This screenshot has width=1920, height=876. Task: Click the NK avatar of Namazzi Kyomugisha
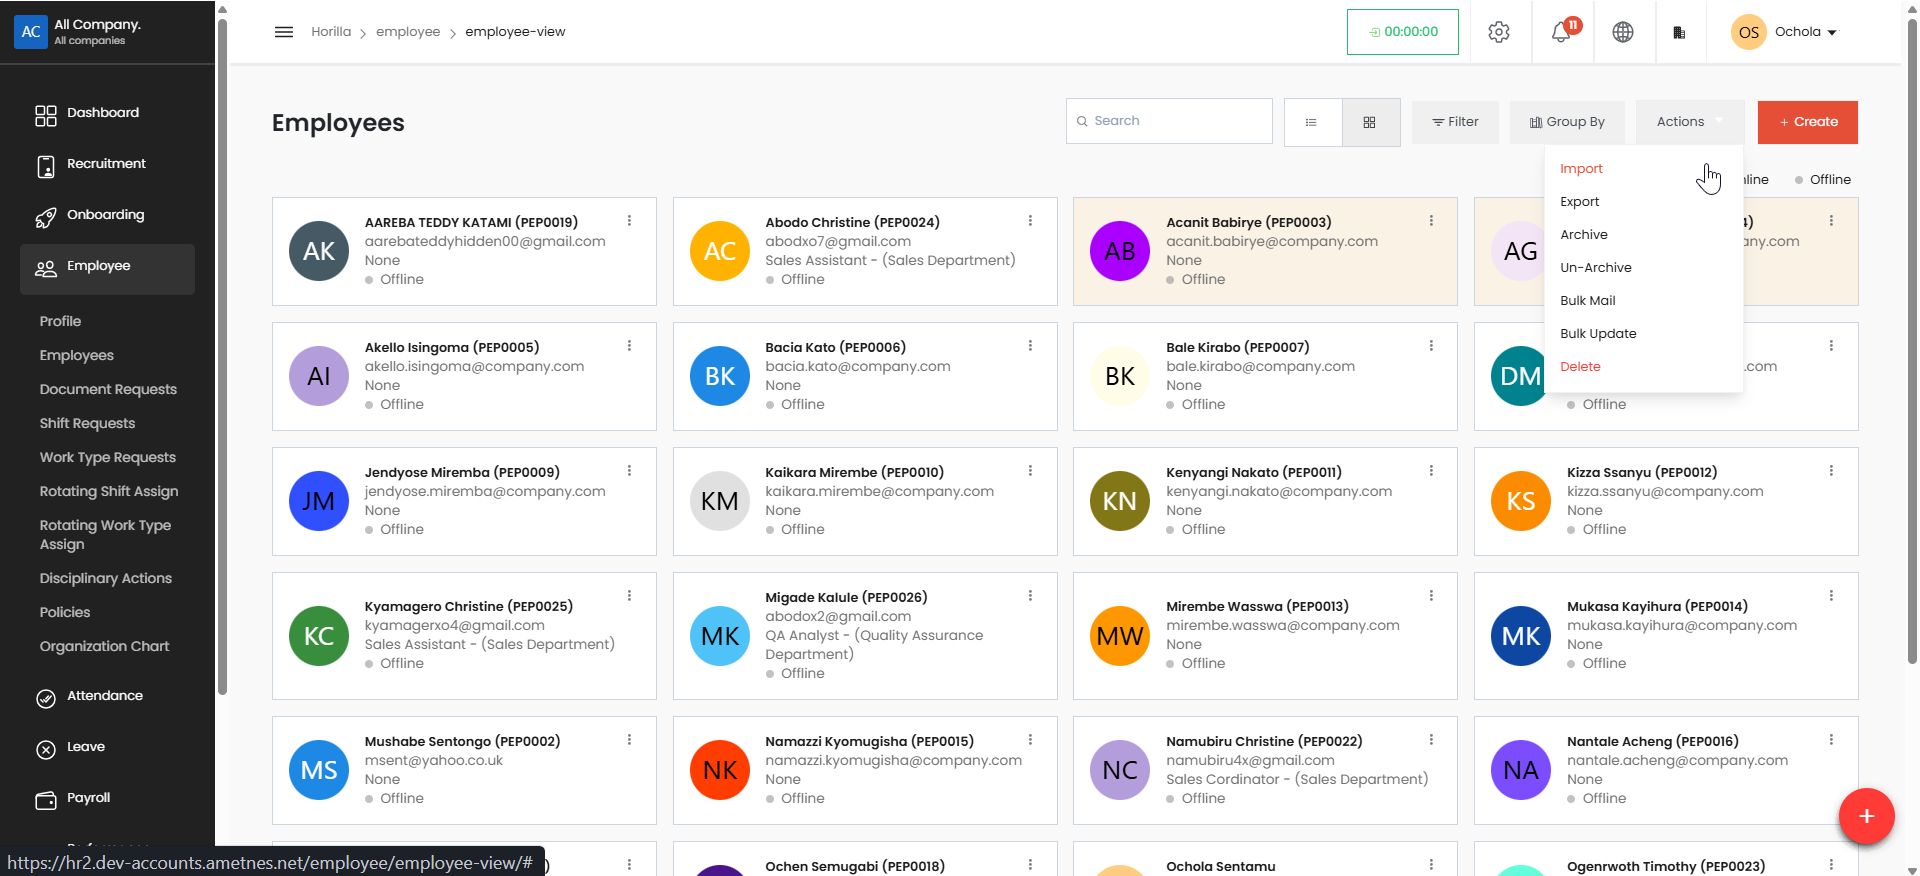pyautogui.click(x=720, y=770)
